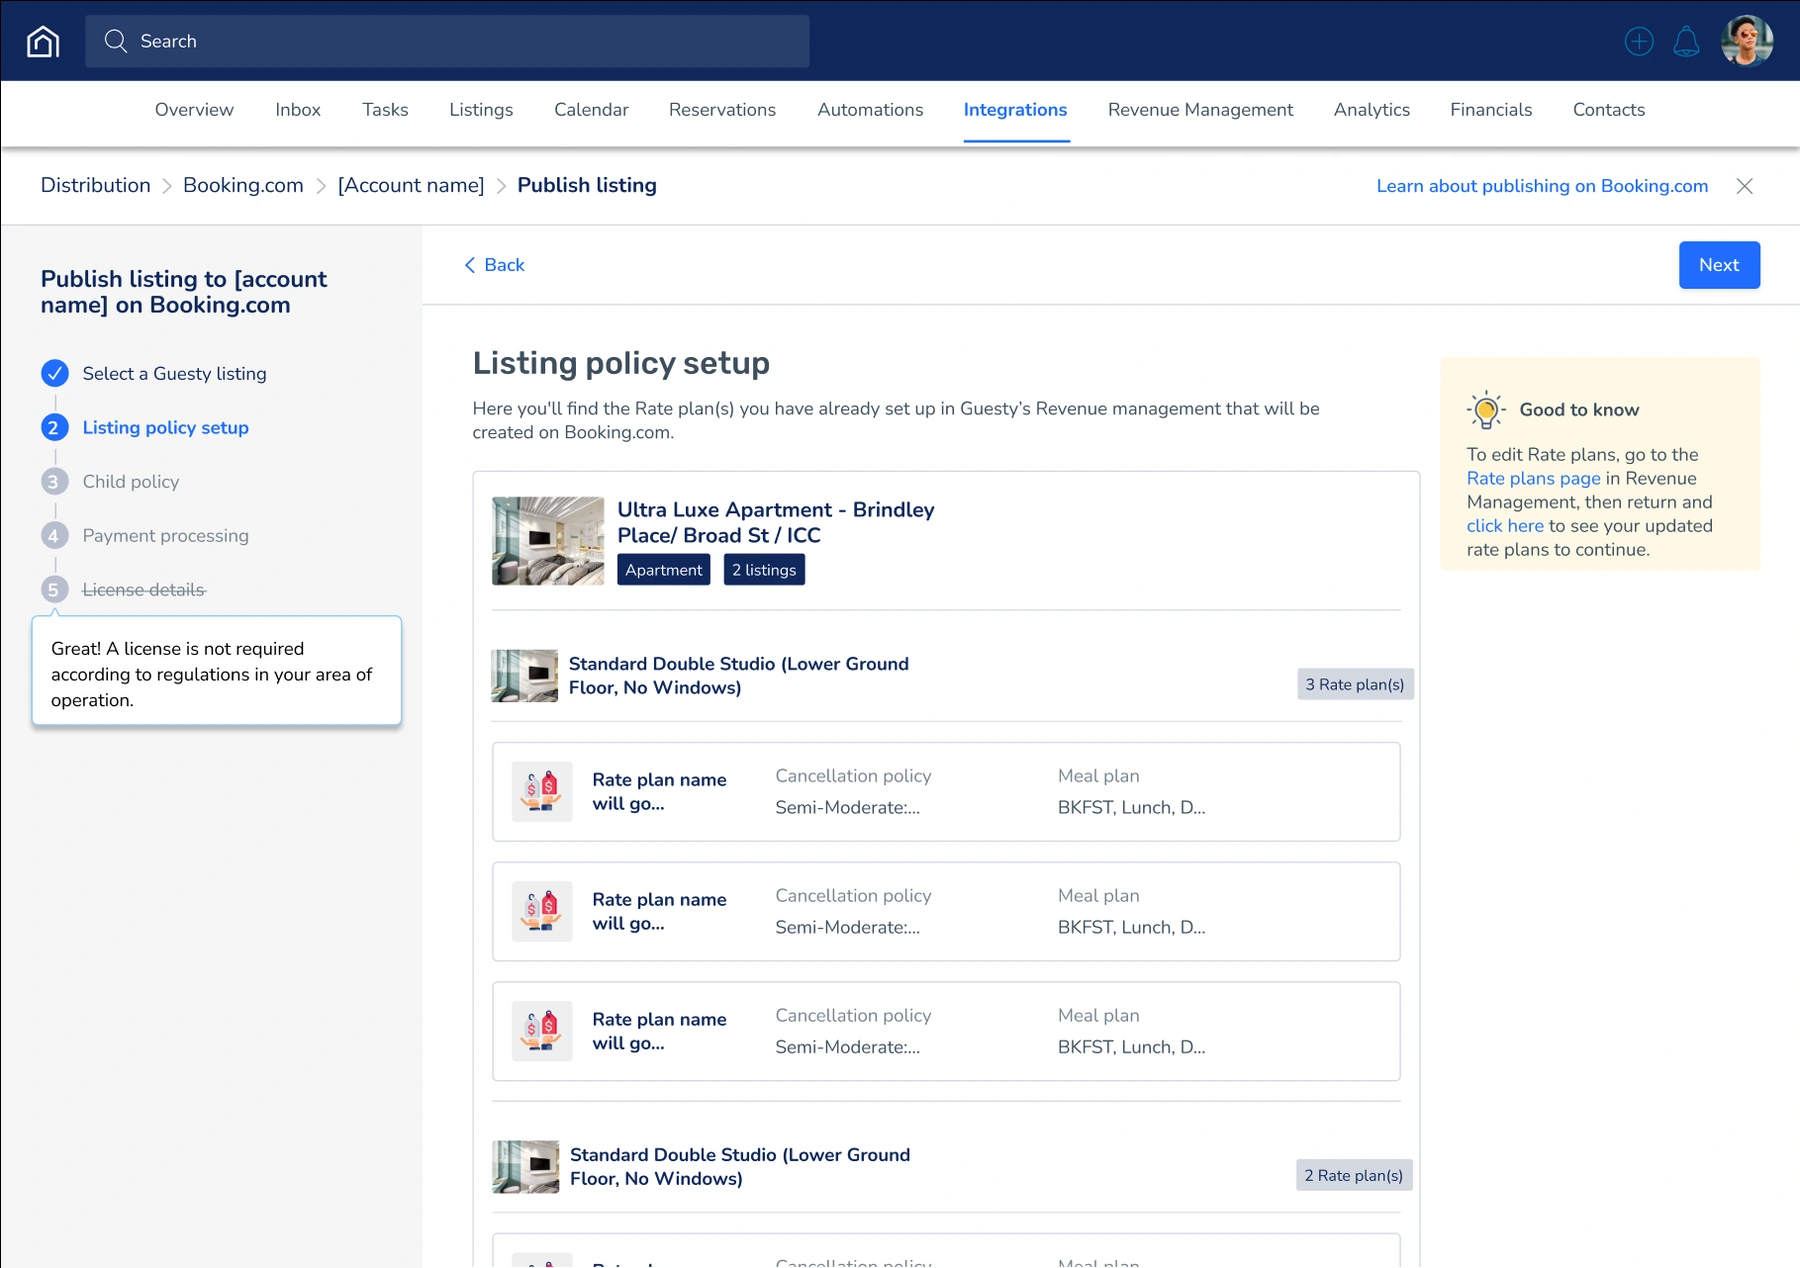
Task: Select the Select a Guesty listing step
Action: [175, 373]
